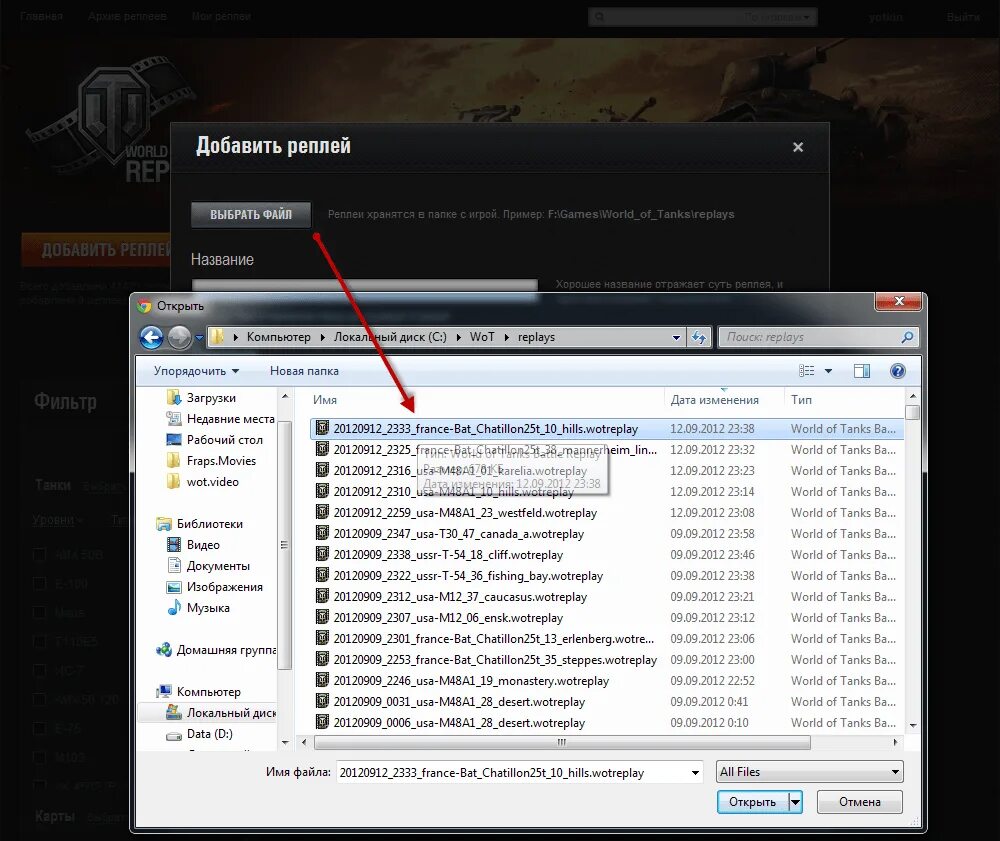Toggle the АМХ 50В tank filter checkbox
The width and height of the screenshot is (1000, 841).
[x=38, y=554]
